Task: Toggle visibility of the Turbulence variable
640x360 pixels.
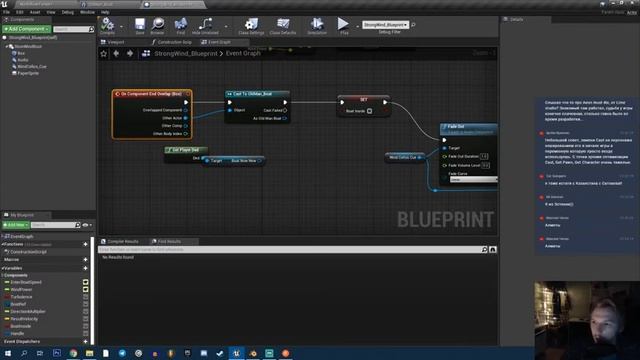Action: pos(86,297)
